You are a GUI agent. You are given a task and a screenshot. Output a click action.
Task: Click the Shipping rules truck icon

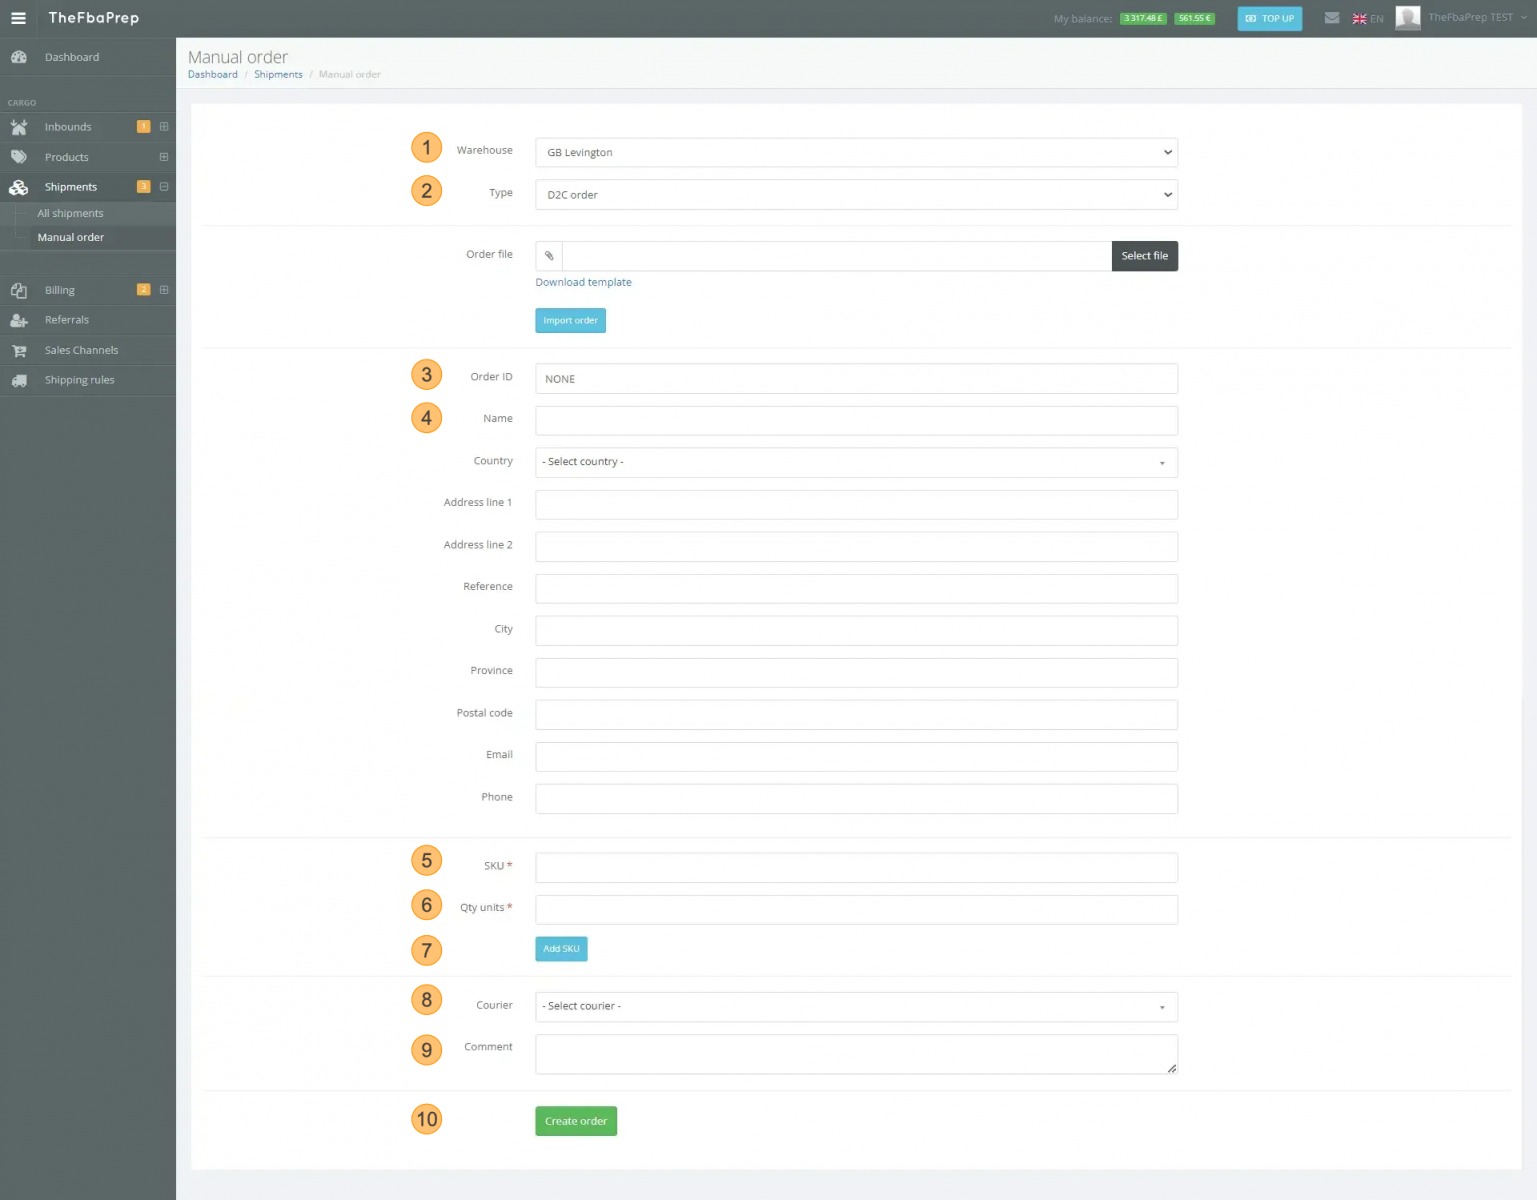19,380
